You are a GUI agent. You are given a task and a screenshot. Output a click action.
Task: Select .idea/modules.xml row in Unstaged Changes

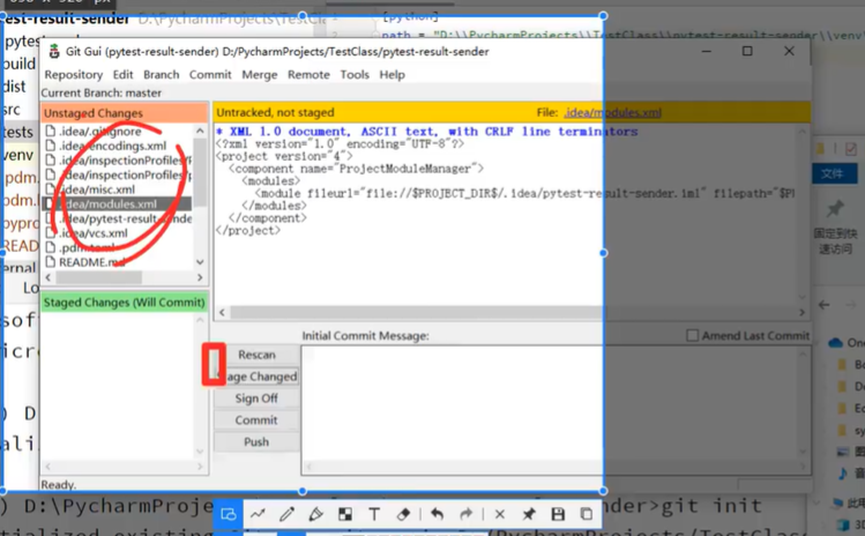point(118,204)
